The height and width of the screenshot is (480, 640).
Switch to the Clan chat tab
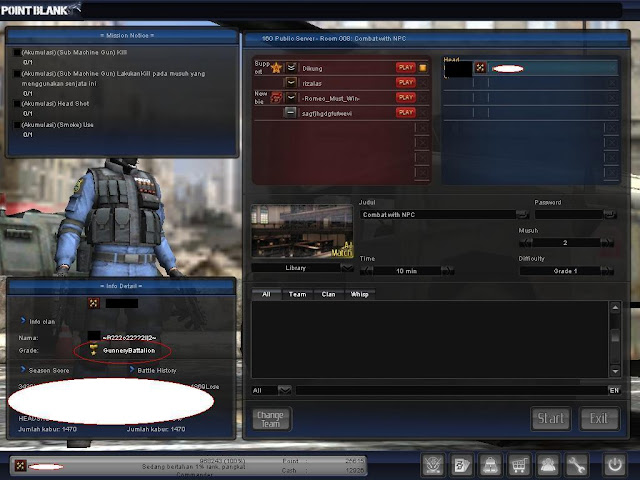click(x=328, y=294)
